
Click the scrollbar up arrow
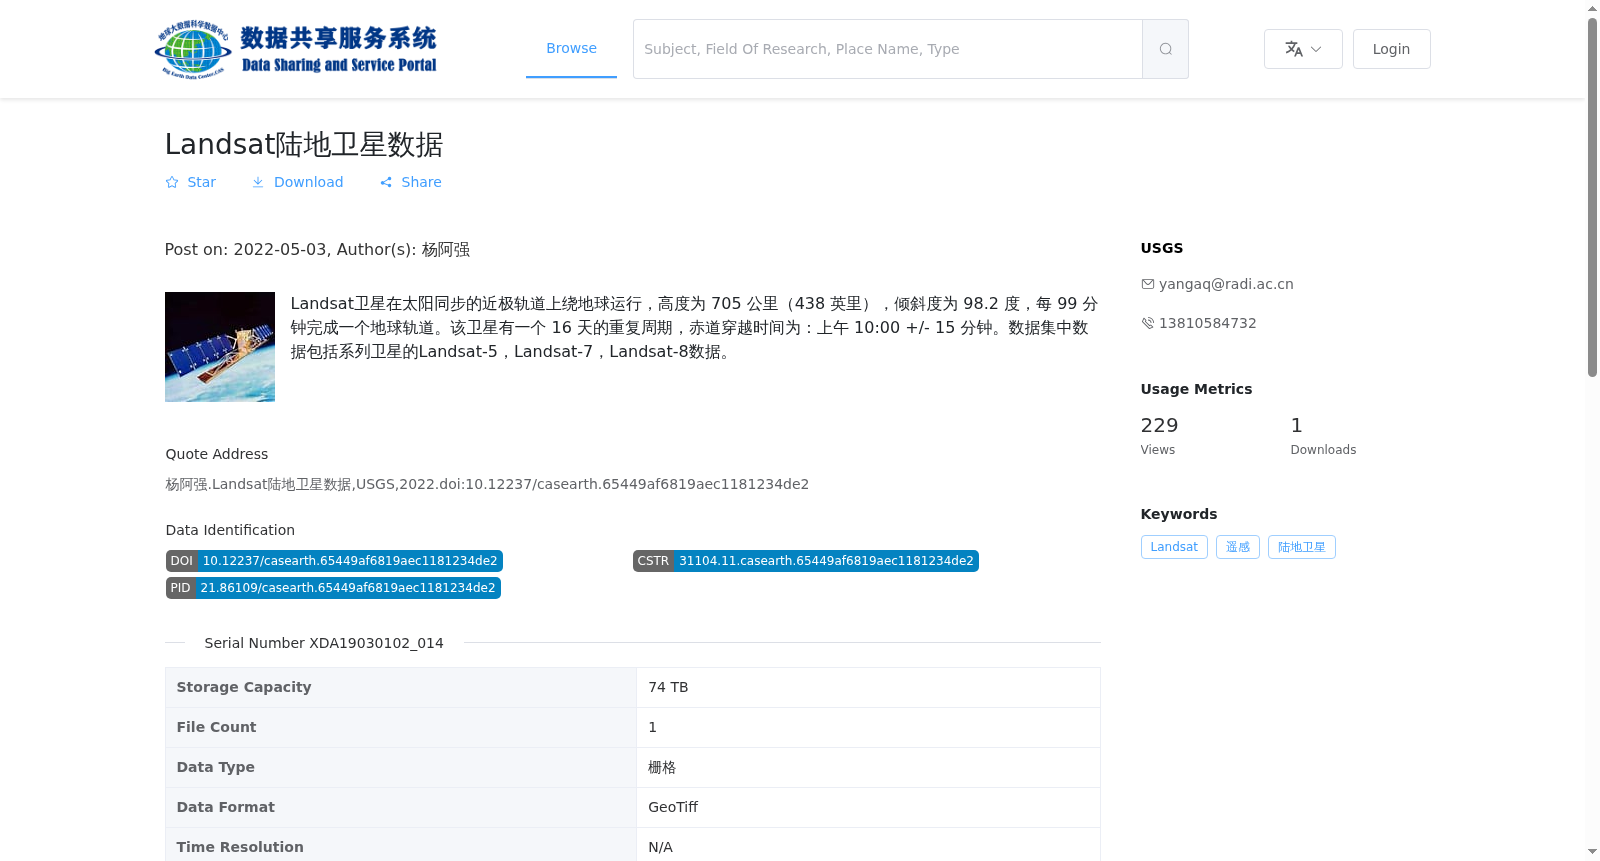[1592, 8]
